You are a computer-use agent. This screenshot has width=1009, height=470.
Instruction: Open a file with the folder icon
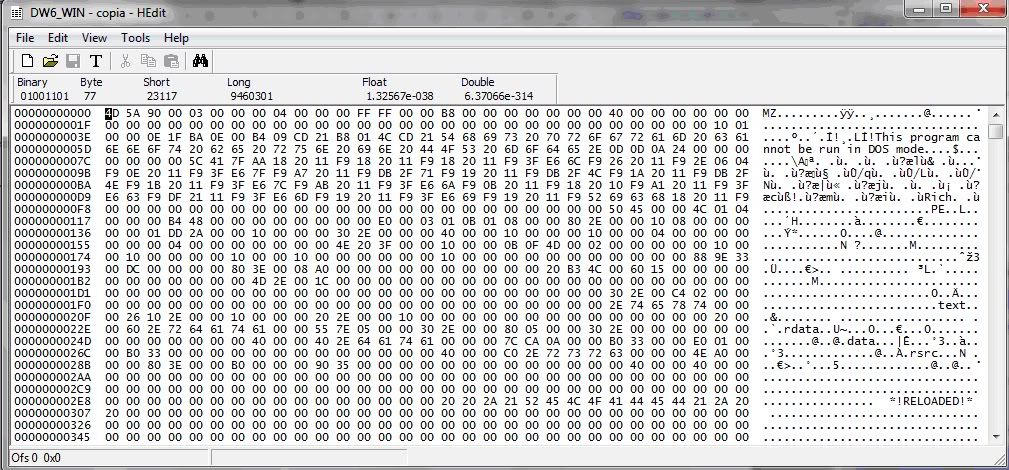50,61
